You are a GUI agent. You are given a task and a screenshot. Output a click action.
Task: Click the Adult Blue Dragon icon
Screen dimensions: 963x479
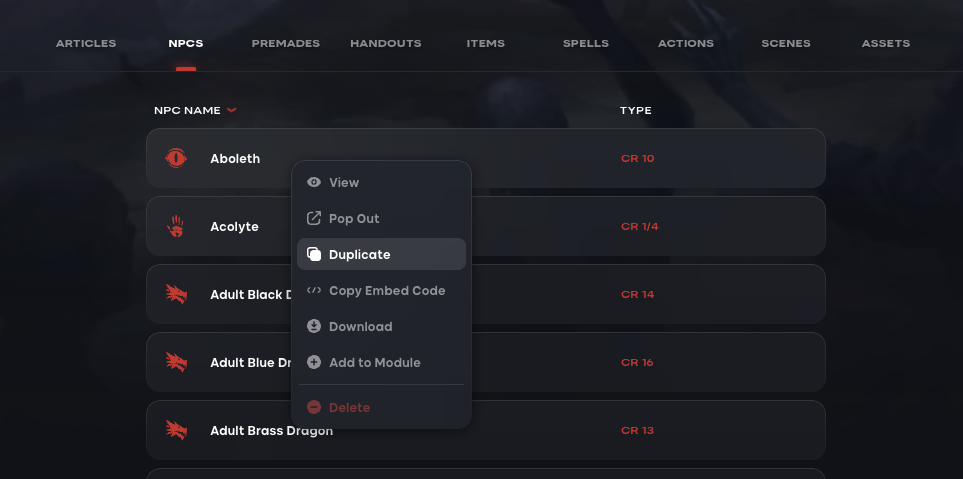pyautogui.click(x=176, y=362)
